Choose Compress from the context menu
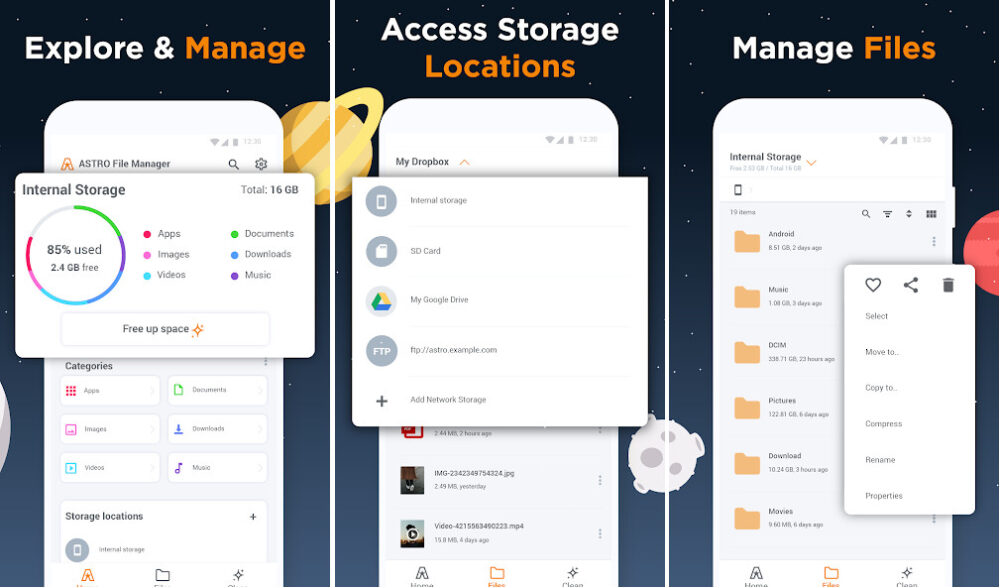 click(x=883, y=423)
